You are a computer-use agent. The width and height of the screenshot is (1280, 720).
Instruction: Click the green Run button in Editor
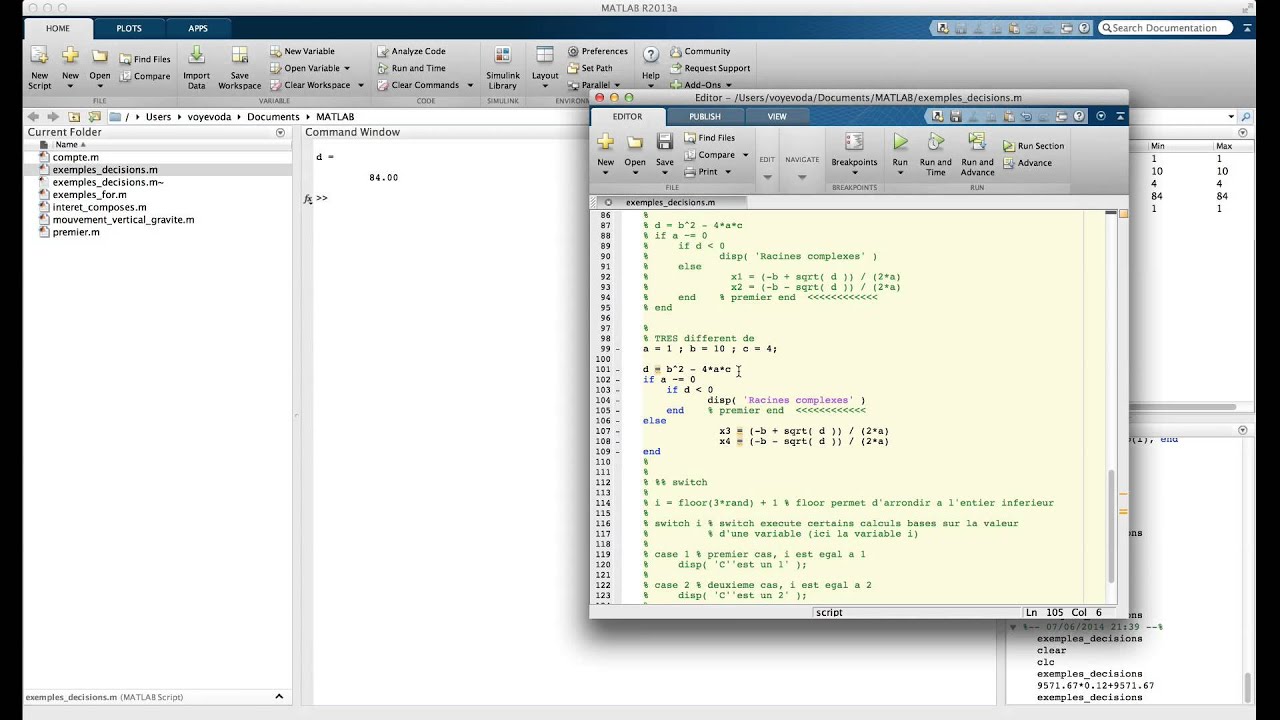click(x=900, y=142)
